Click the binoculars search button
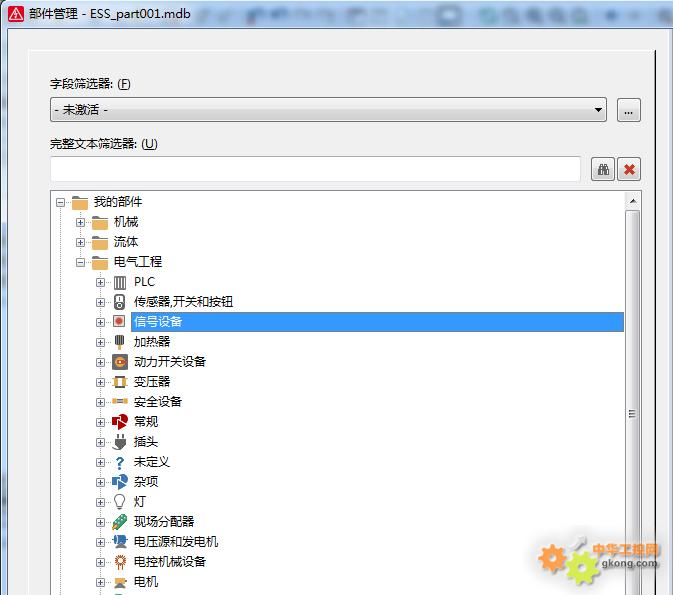This screenshot has width=673, height=595. (x=603, y=169)
